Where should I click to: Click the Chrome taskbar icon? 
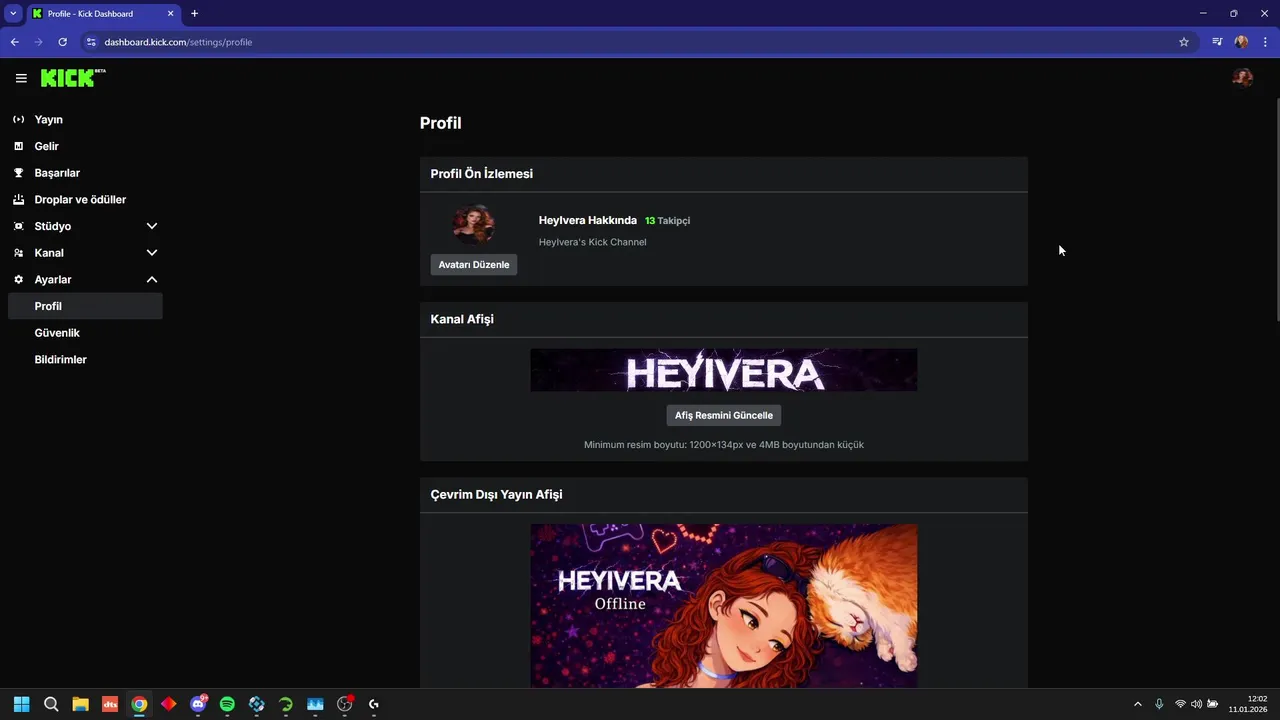(139, 704)
